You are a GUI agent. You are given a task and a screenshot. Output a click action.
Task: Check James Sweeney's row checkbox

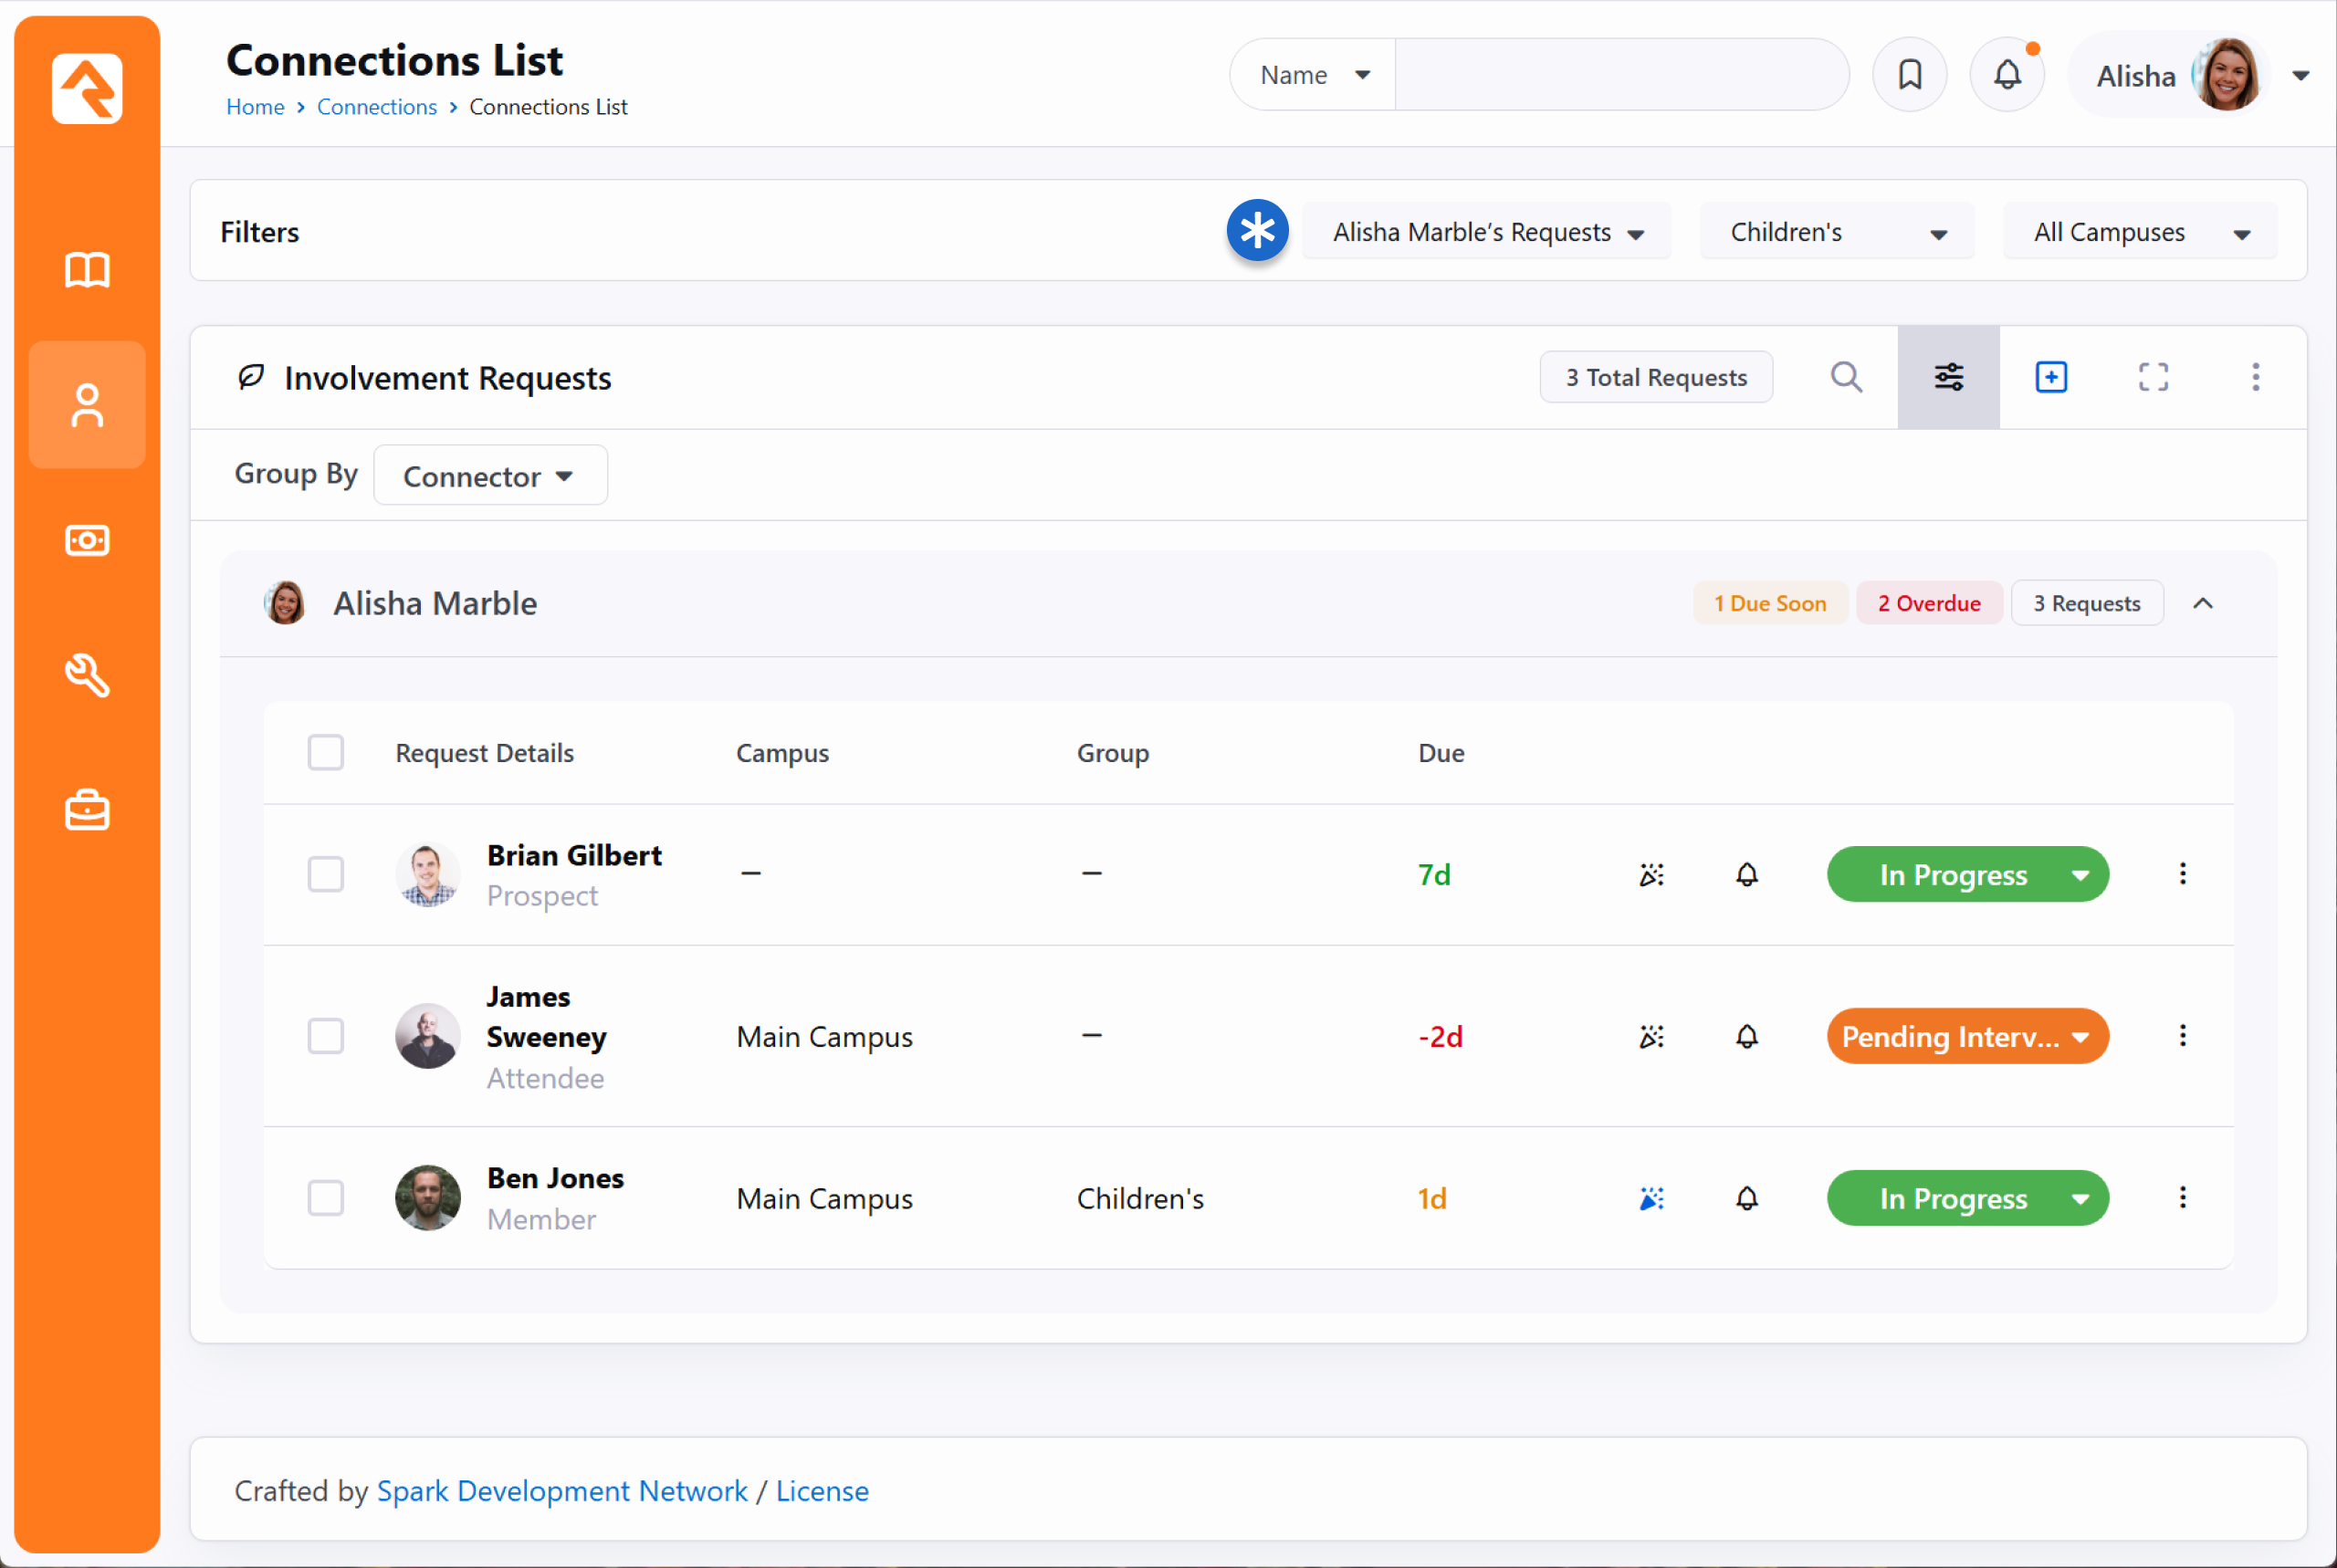point(325,1036)
